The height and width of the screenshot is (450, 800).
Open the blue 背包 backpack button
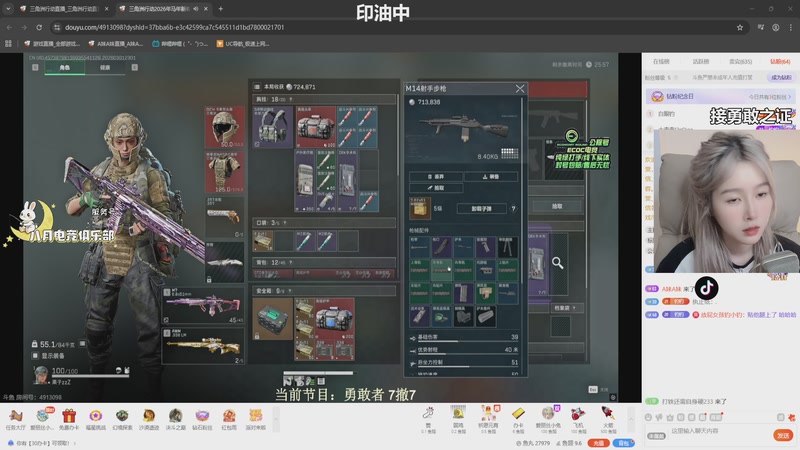pyautogui.click(x=623, y=443)
